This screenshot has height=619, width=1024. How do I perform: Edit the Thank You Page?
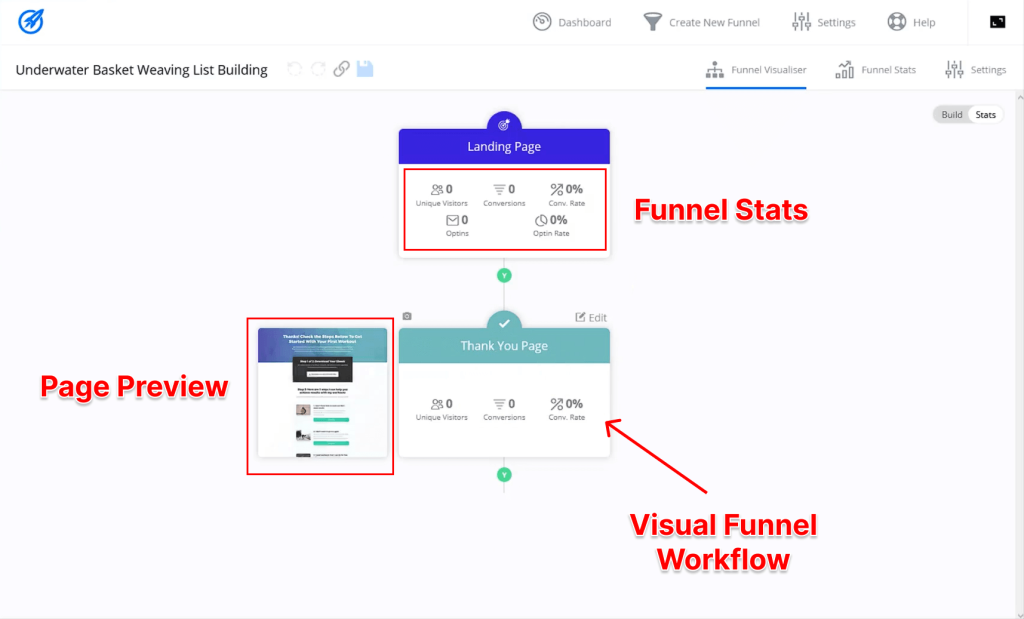(x=591, y=317)
